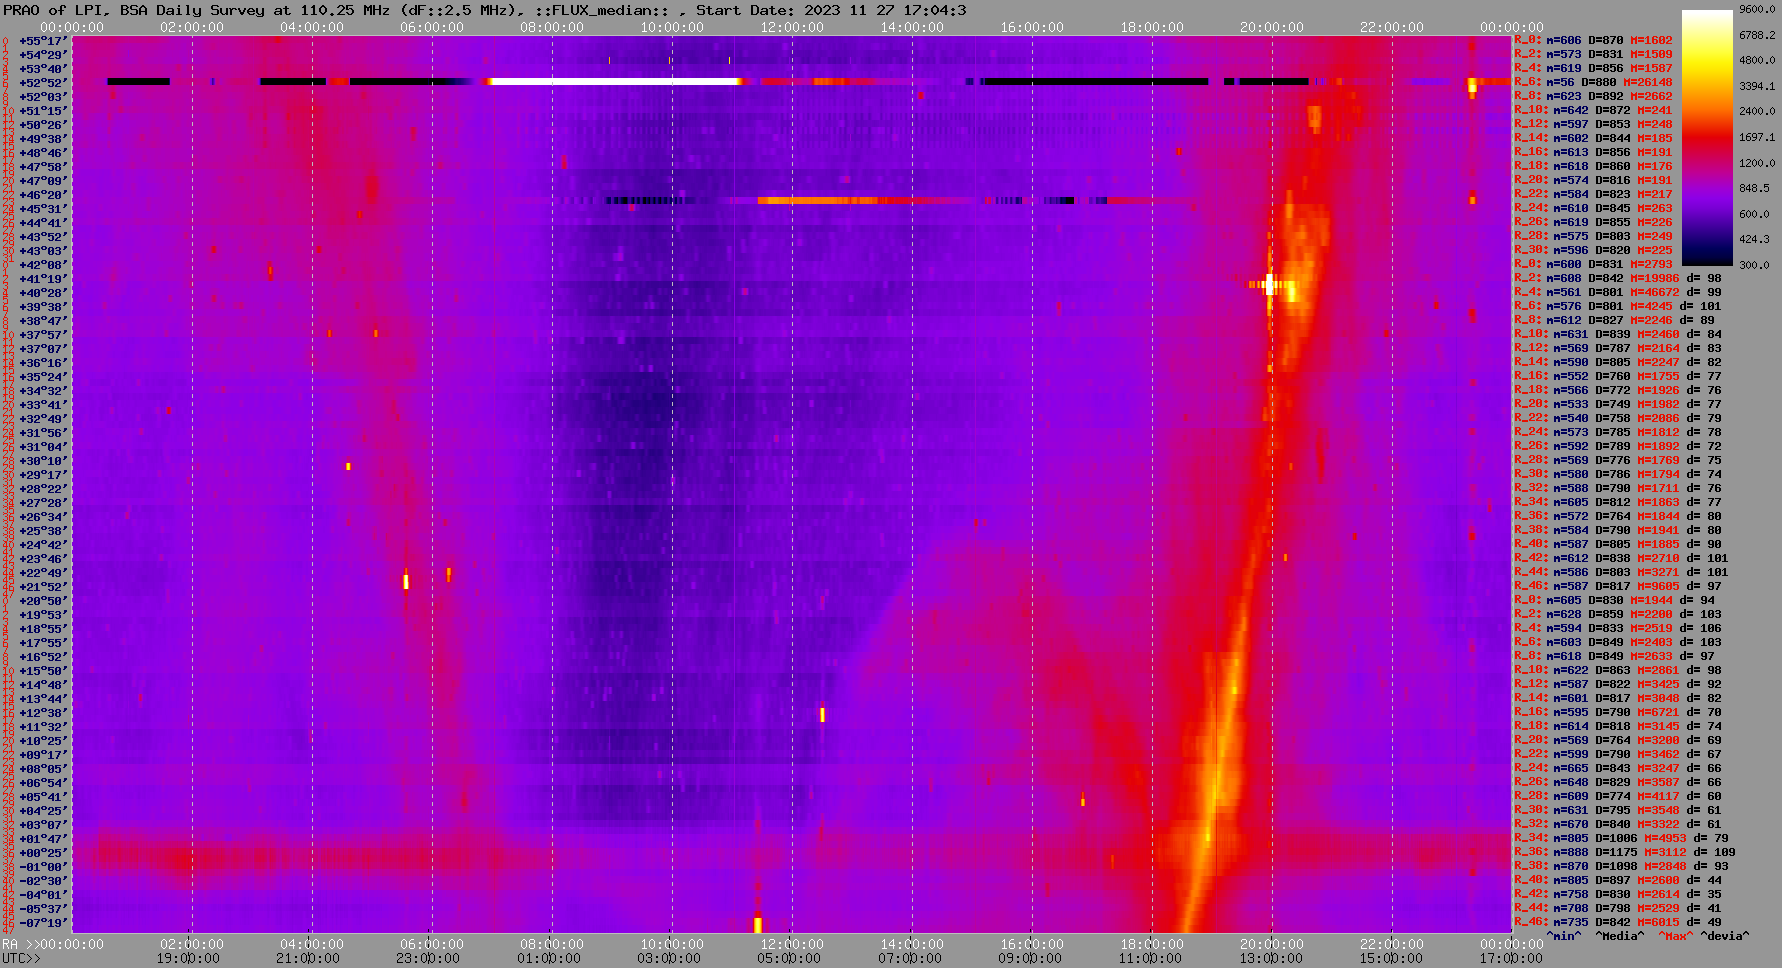Image resolution: width=1782 pixels, height=968 pixels.
Task: Click stats row with 'M=2793'
Action: (x=1593, y=264)
